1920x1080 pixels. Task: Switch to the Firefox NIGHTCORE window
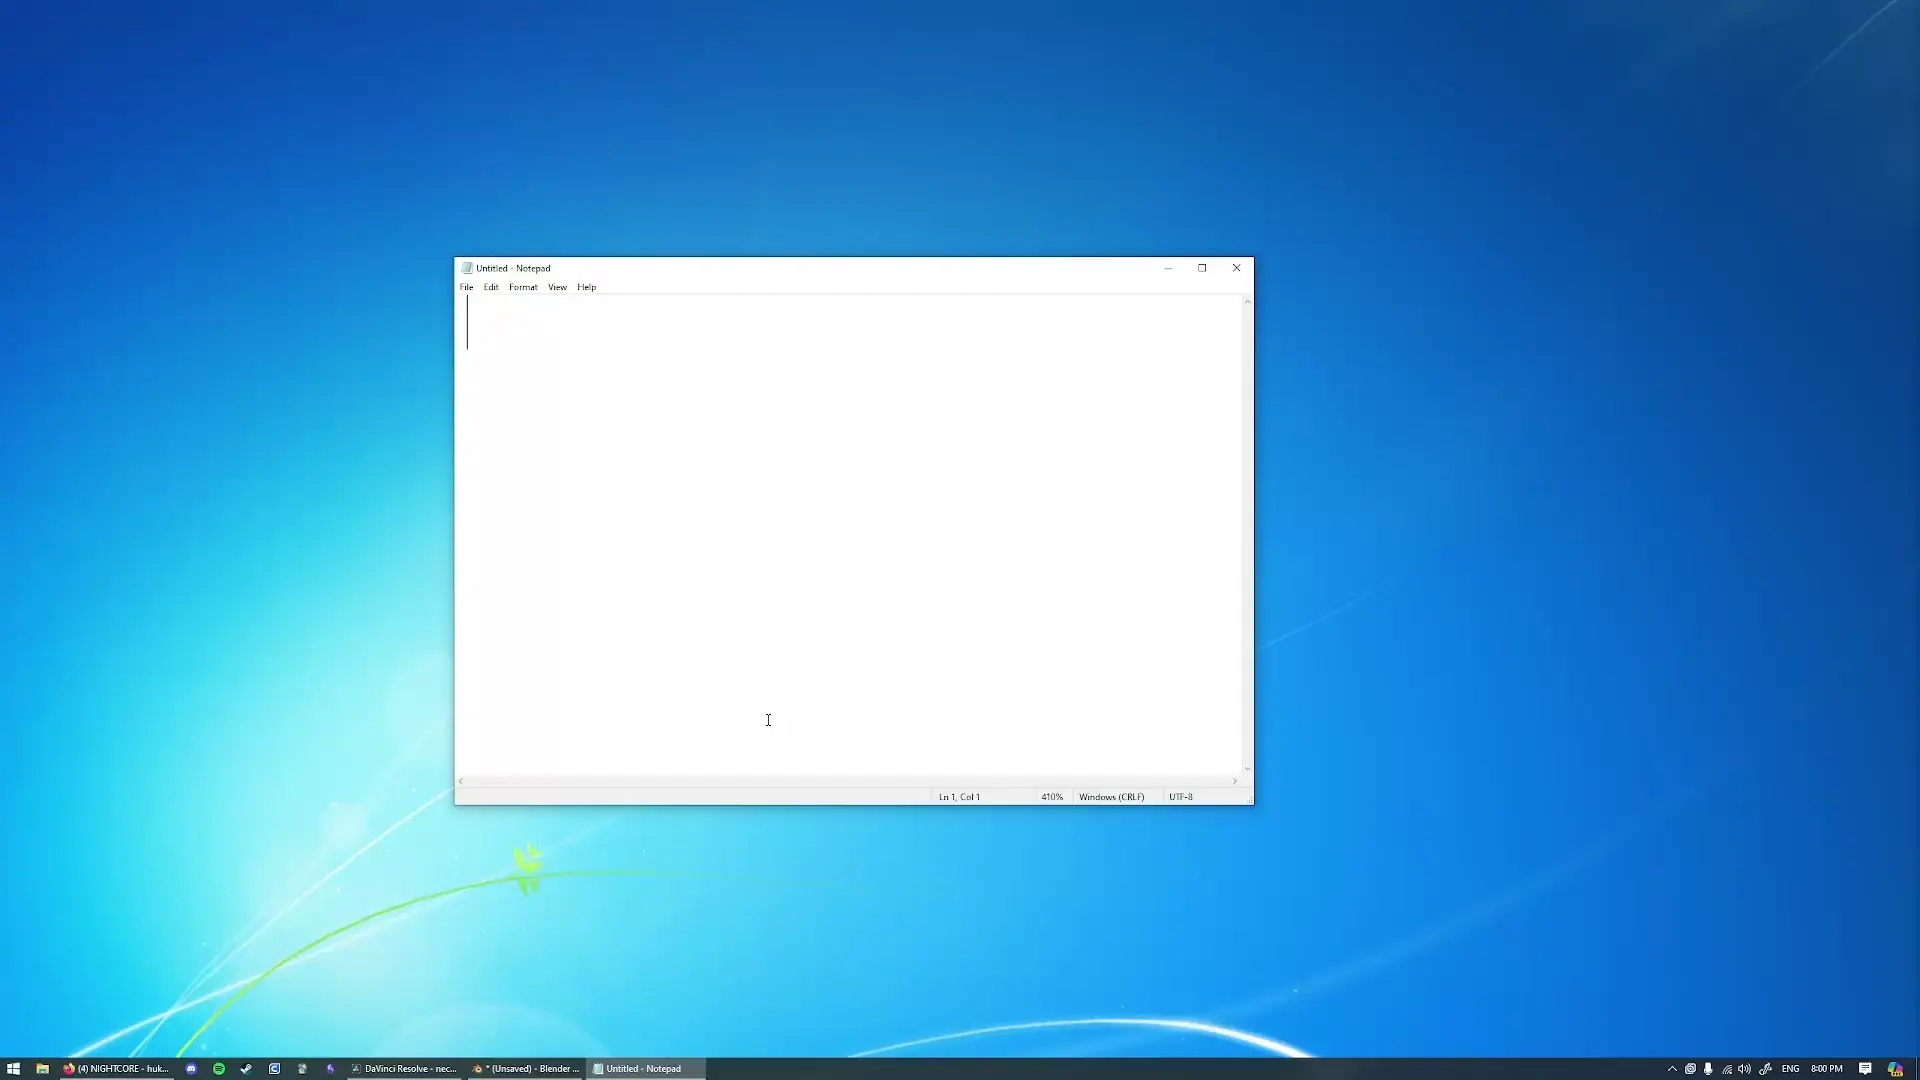pos(116,1069)
